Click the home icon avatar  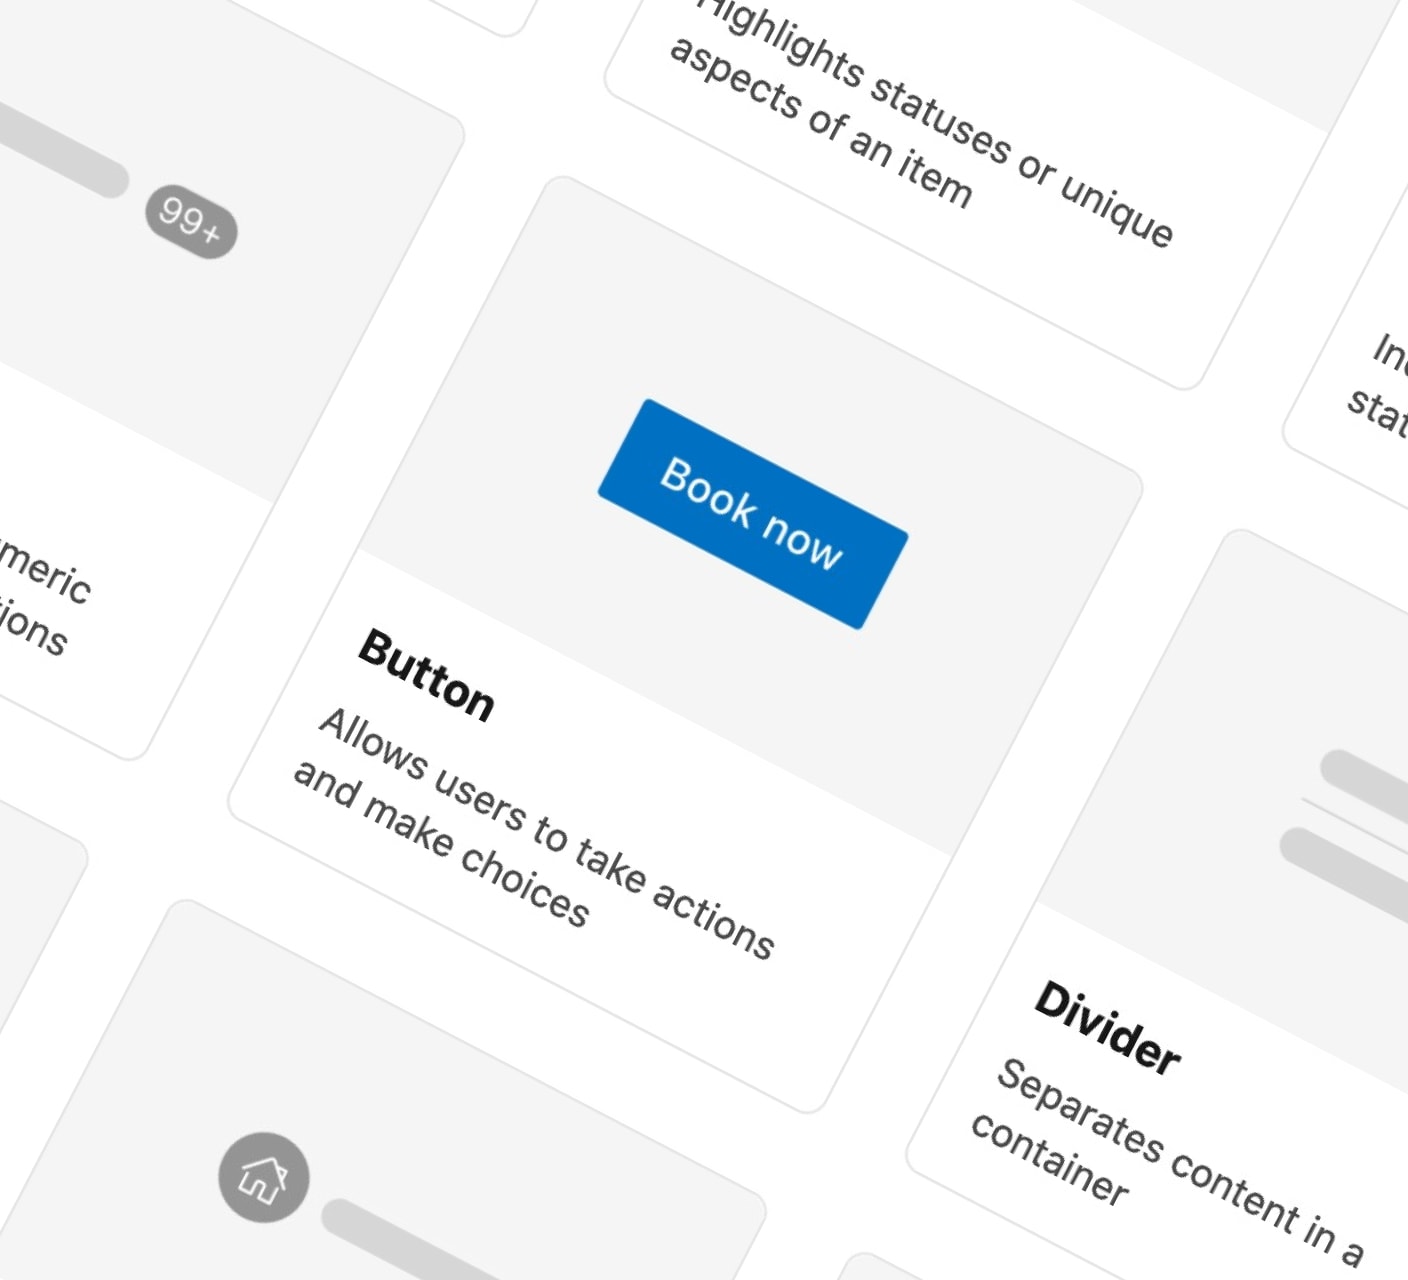click(264, 1177)
